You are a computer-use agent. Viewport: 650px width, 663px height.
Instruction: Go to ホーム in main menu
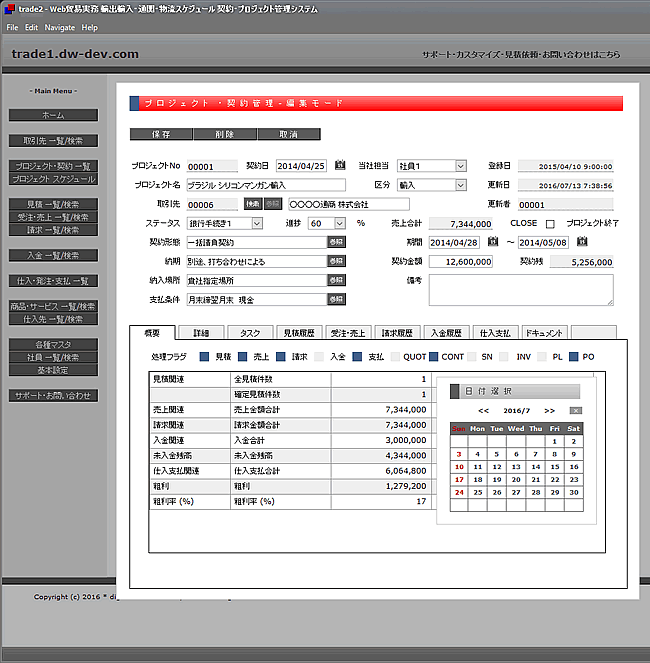[53, 115]
